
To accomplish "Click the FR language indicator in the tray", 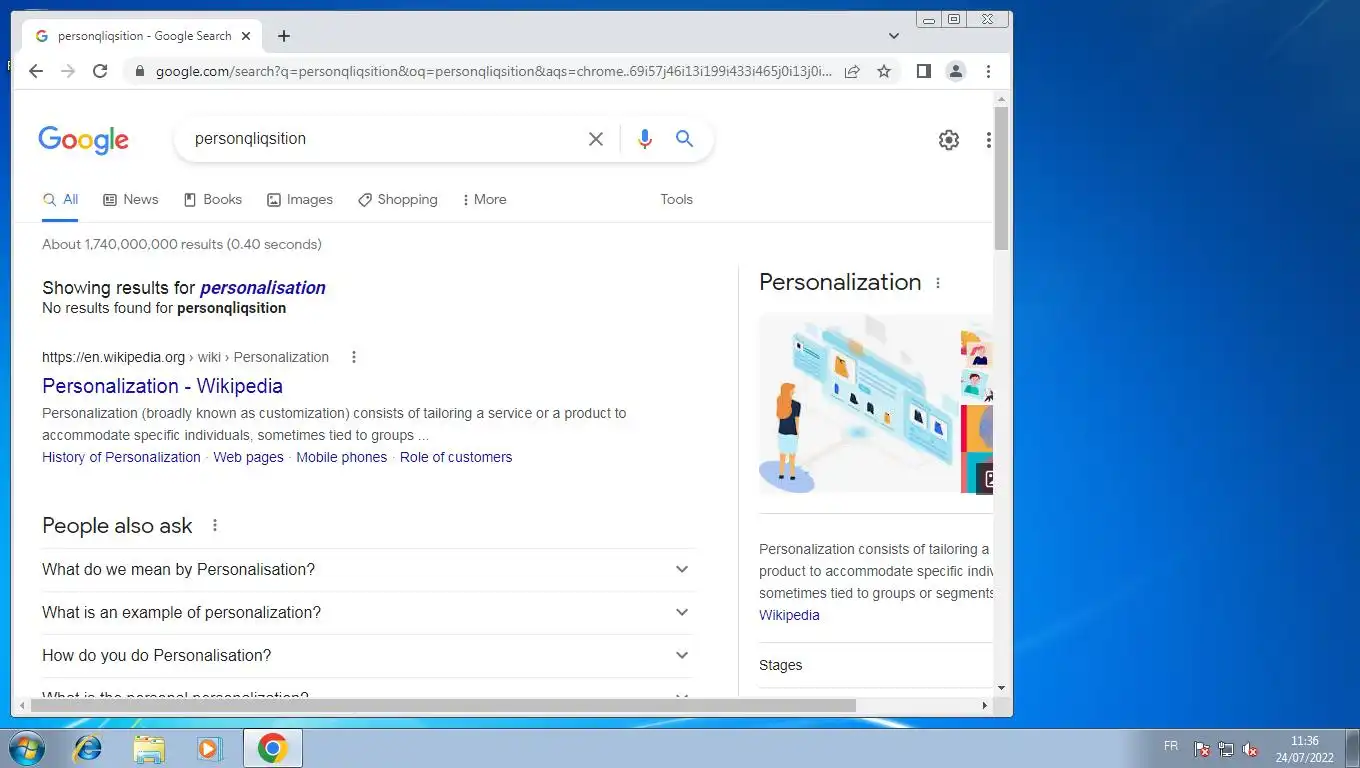I will click(x=1171, y=746).
